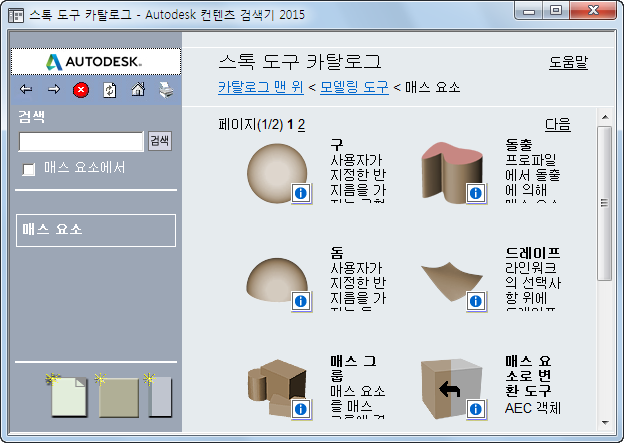This screenshot has height=443, width=624.
Task: Go back with the left arrow icon
Action: [26, 89]
